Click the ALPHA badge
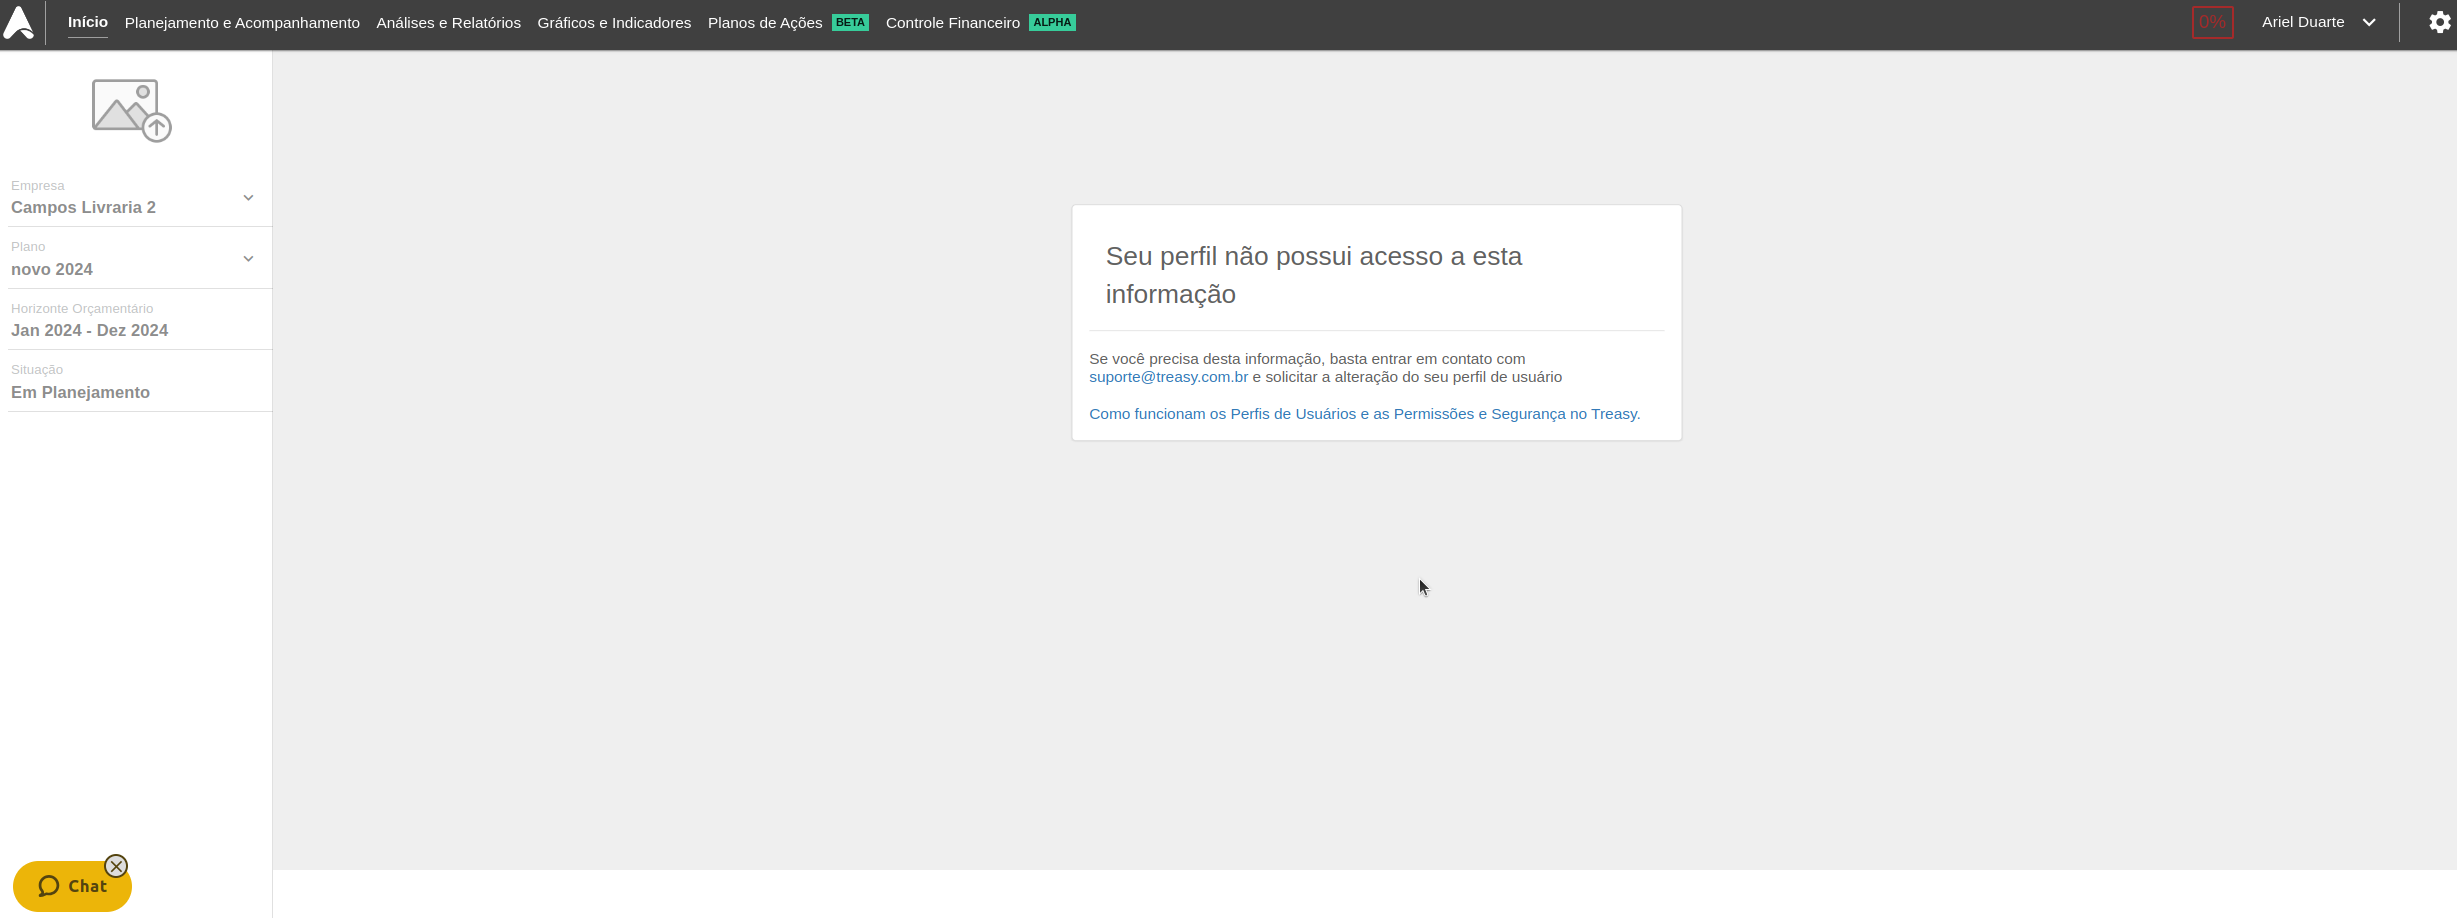 [1052, 22]
